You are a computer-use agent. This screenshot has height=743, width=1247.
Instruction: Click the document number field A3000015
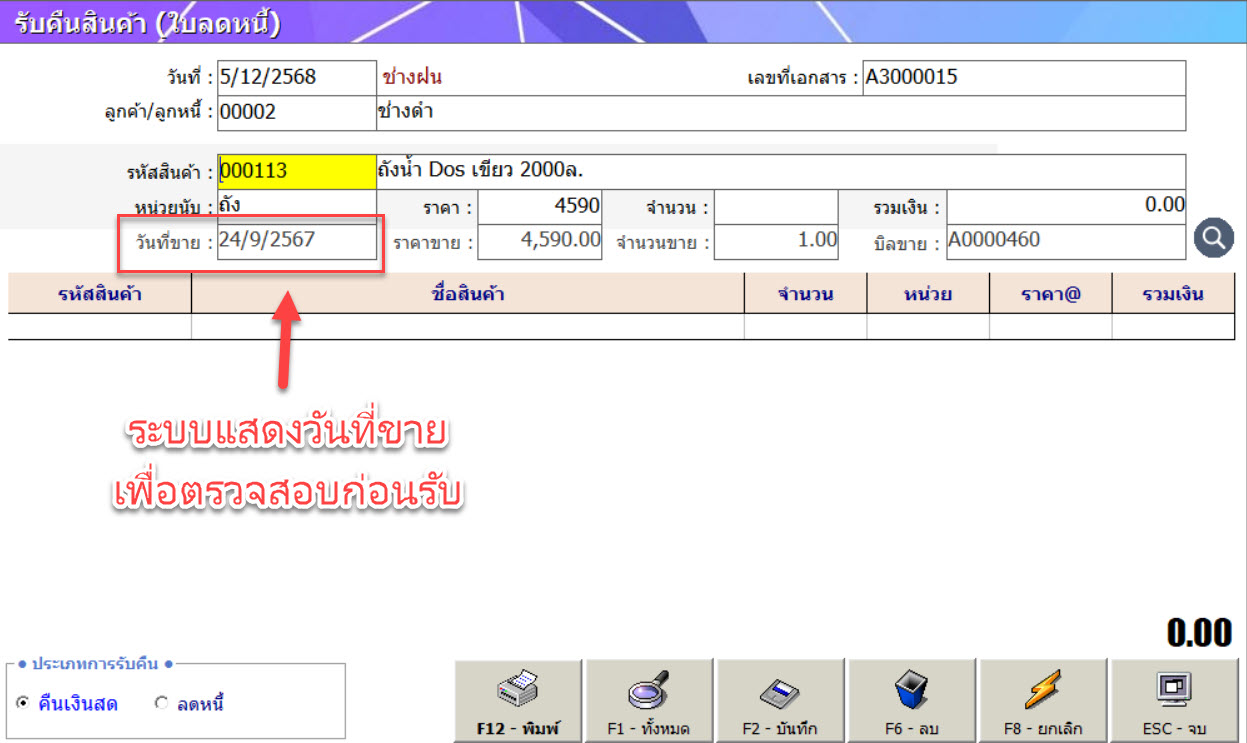[1023, 77]
